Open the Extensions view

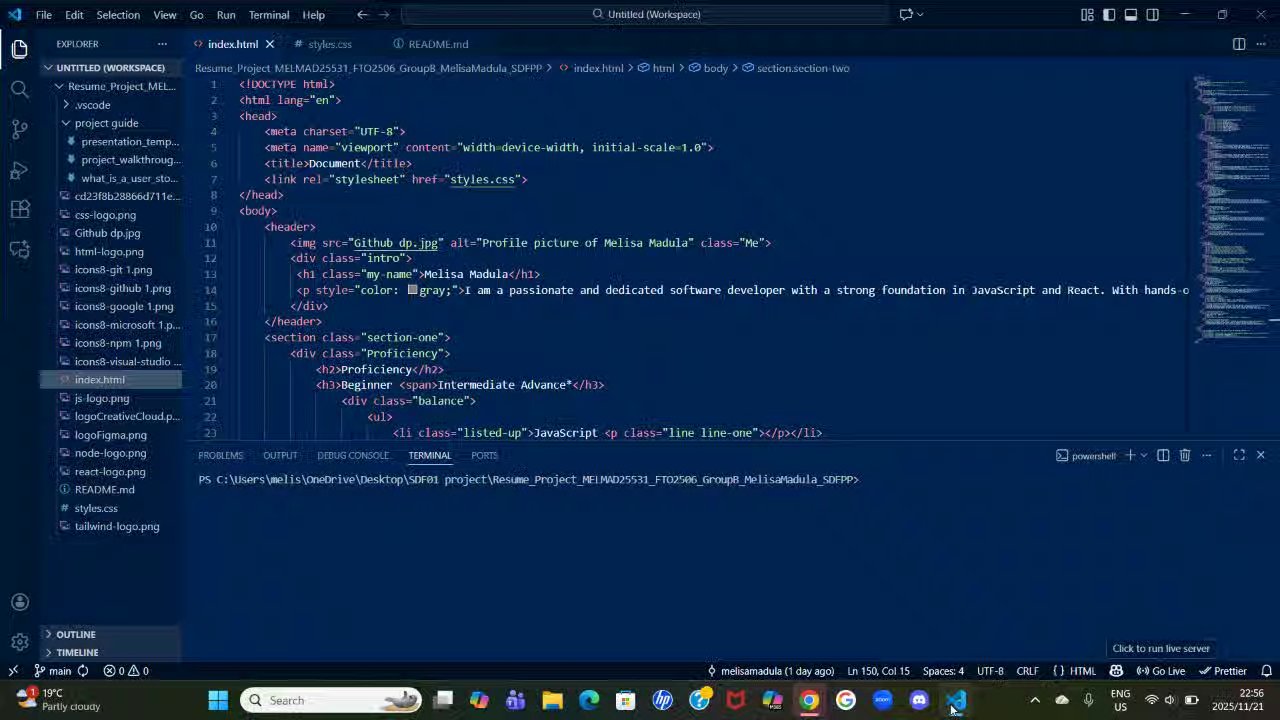(19, 210)
